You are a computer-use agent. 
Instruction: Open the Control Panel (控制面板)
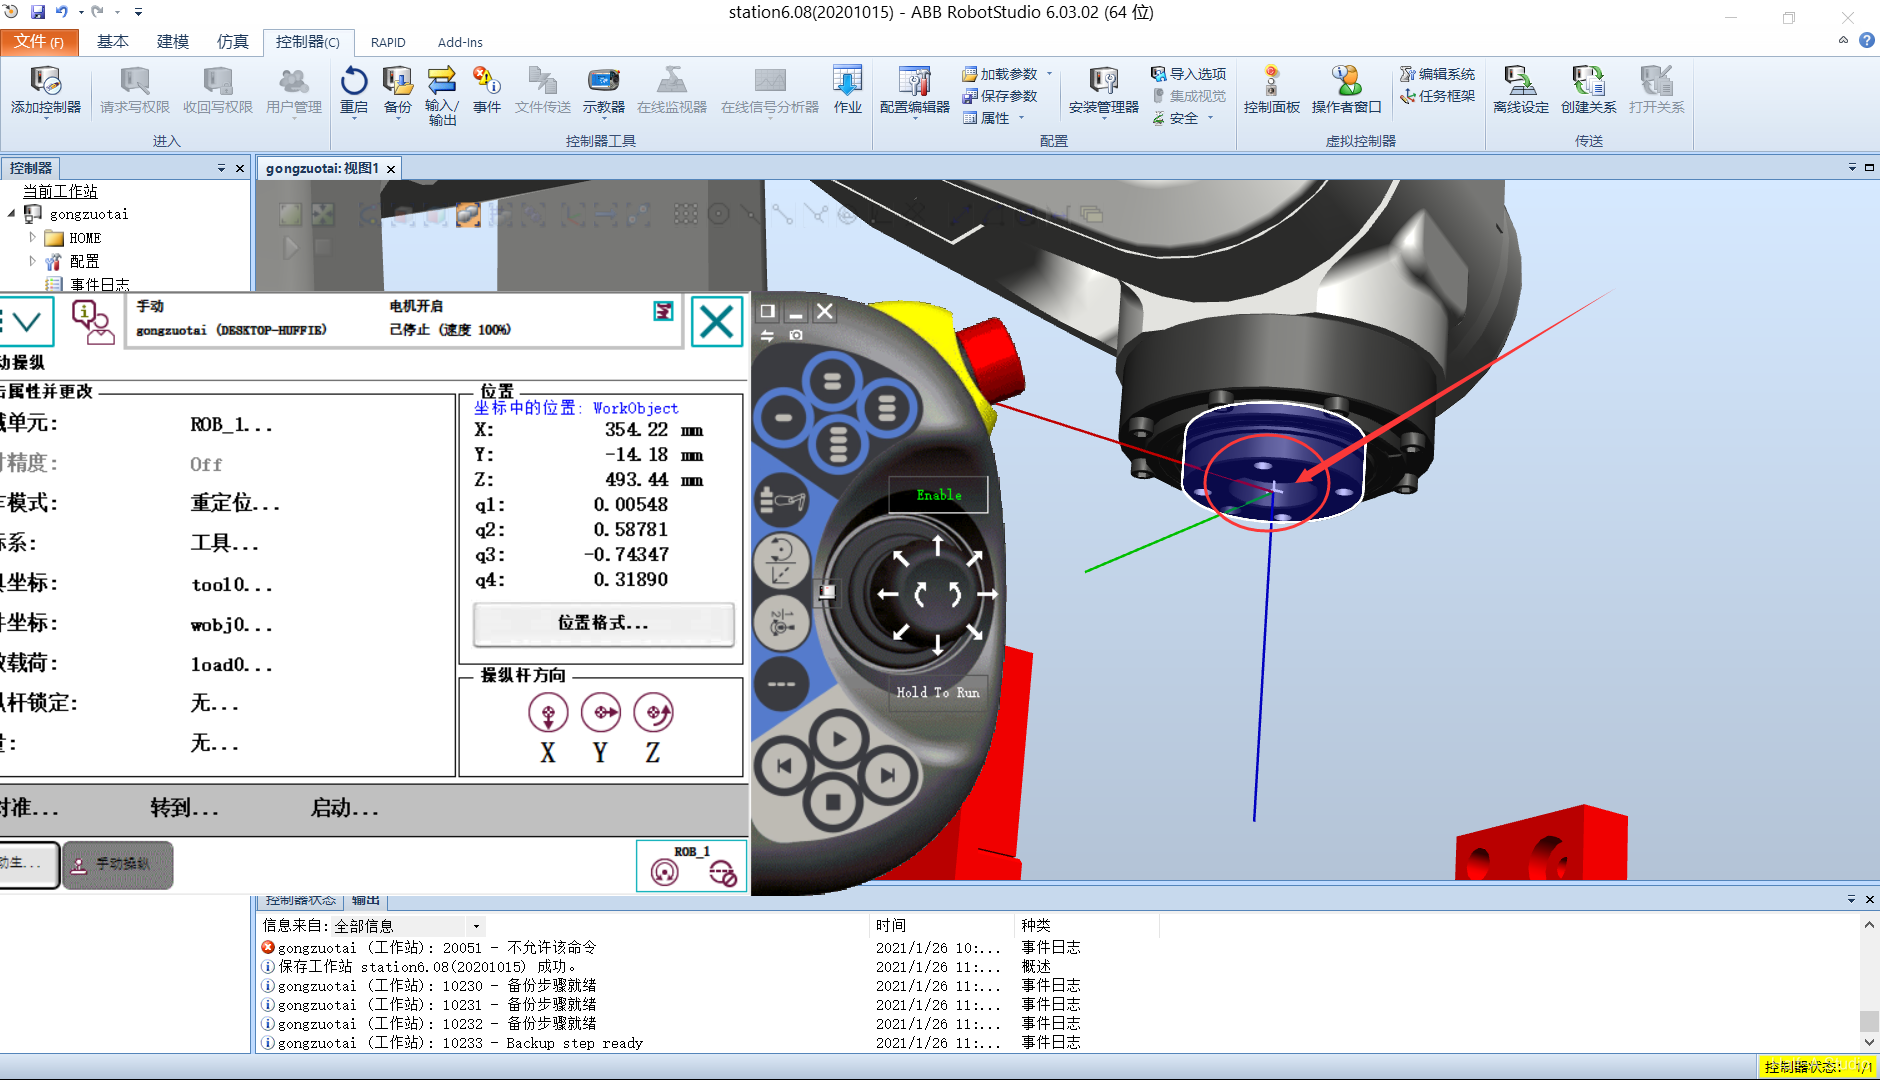1271,90
